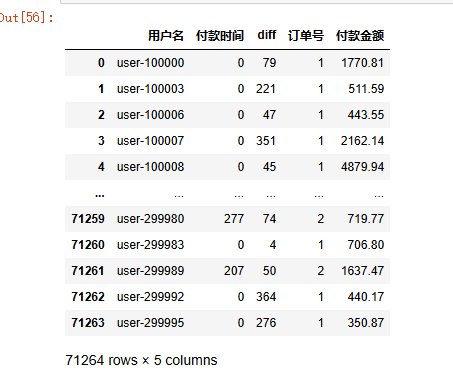The image size is (453, 375).
Task: Click the cell user-299989
Action: click(x=150, y=271)
